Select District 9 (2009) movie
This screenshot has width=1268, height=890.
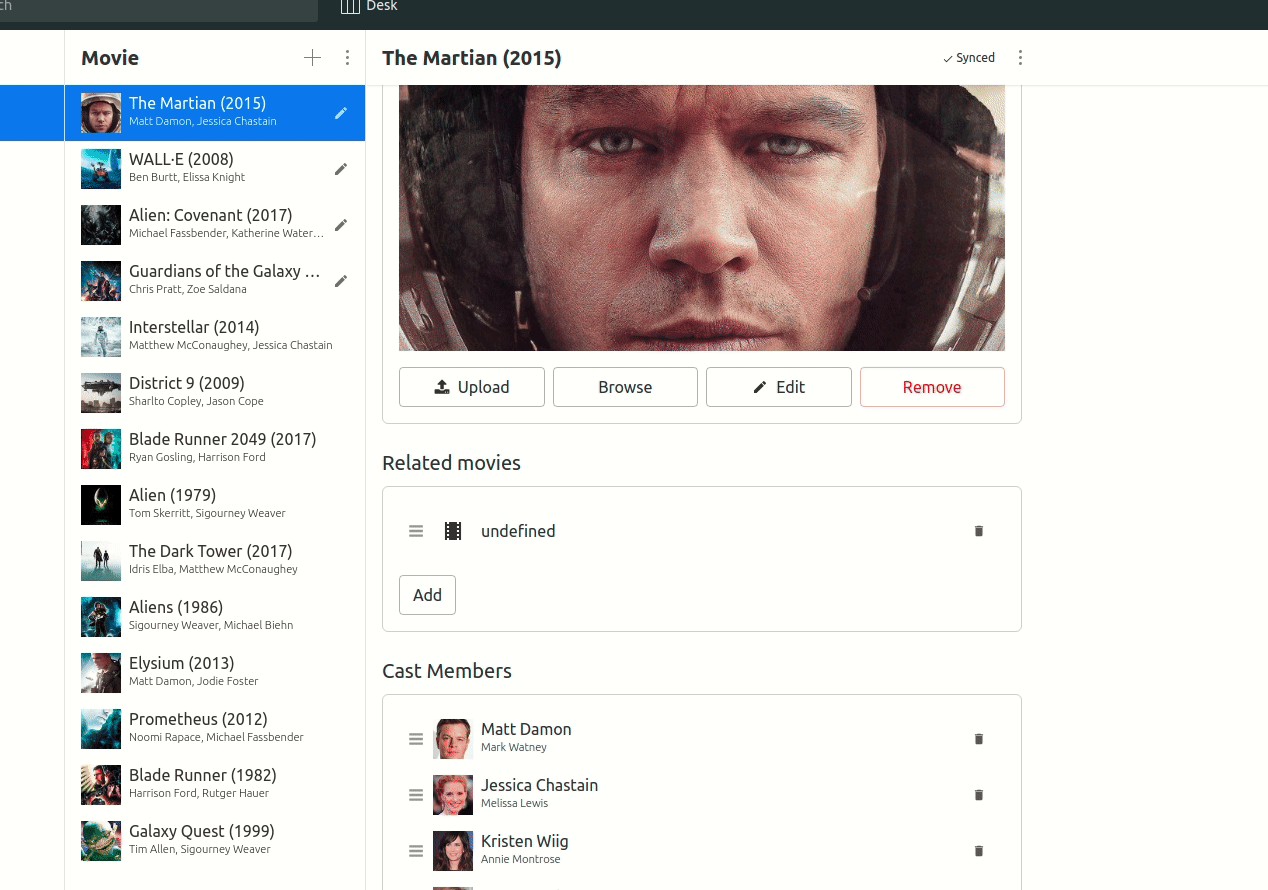click(215, 393)
